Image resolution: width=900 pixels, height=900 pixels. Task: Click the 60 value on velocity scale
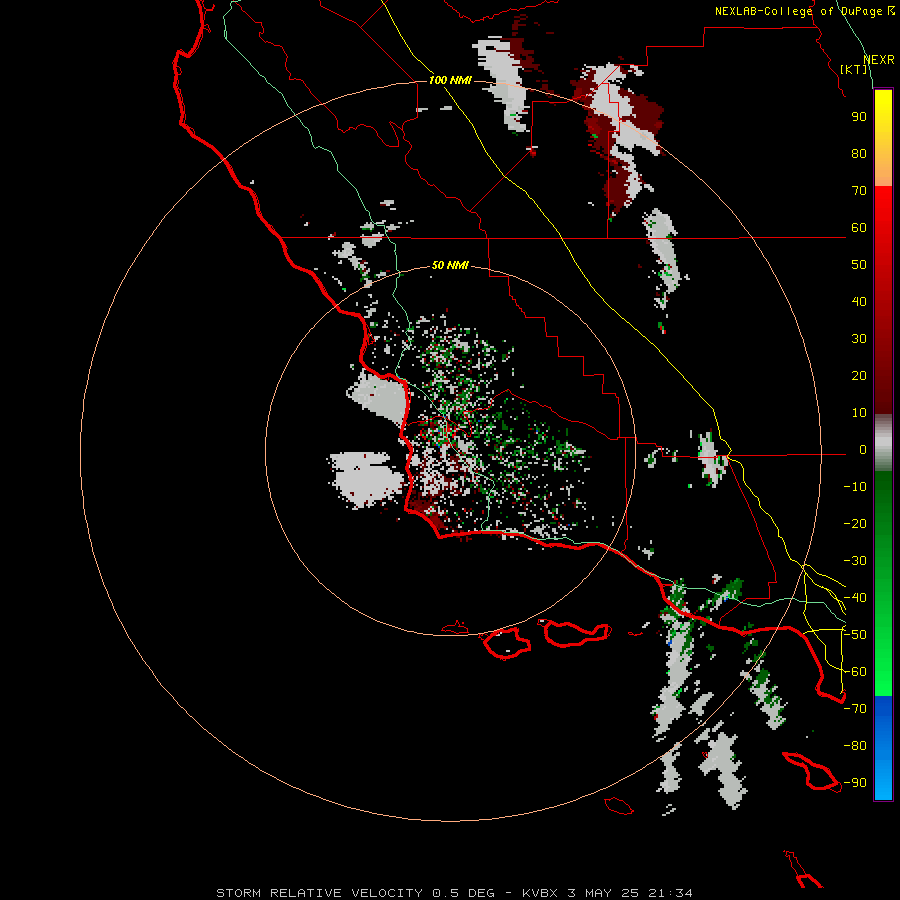point(859,228)
